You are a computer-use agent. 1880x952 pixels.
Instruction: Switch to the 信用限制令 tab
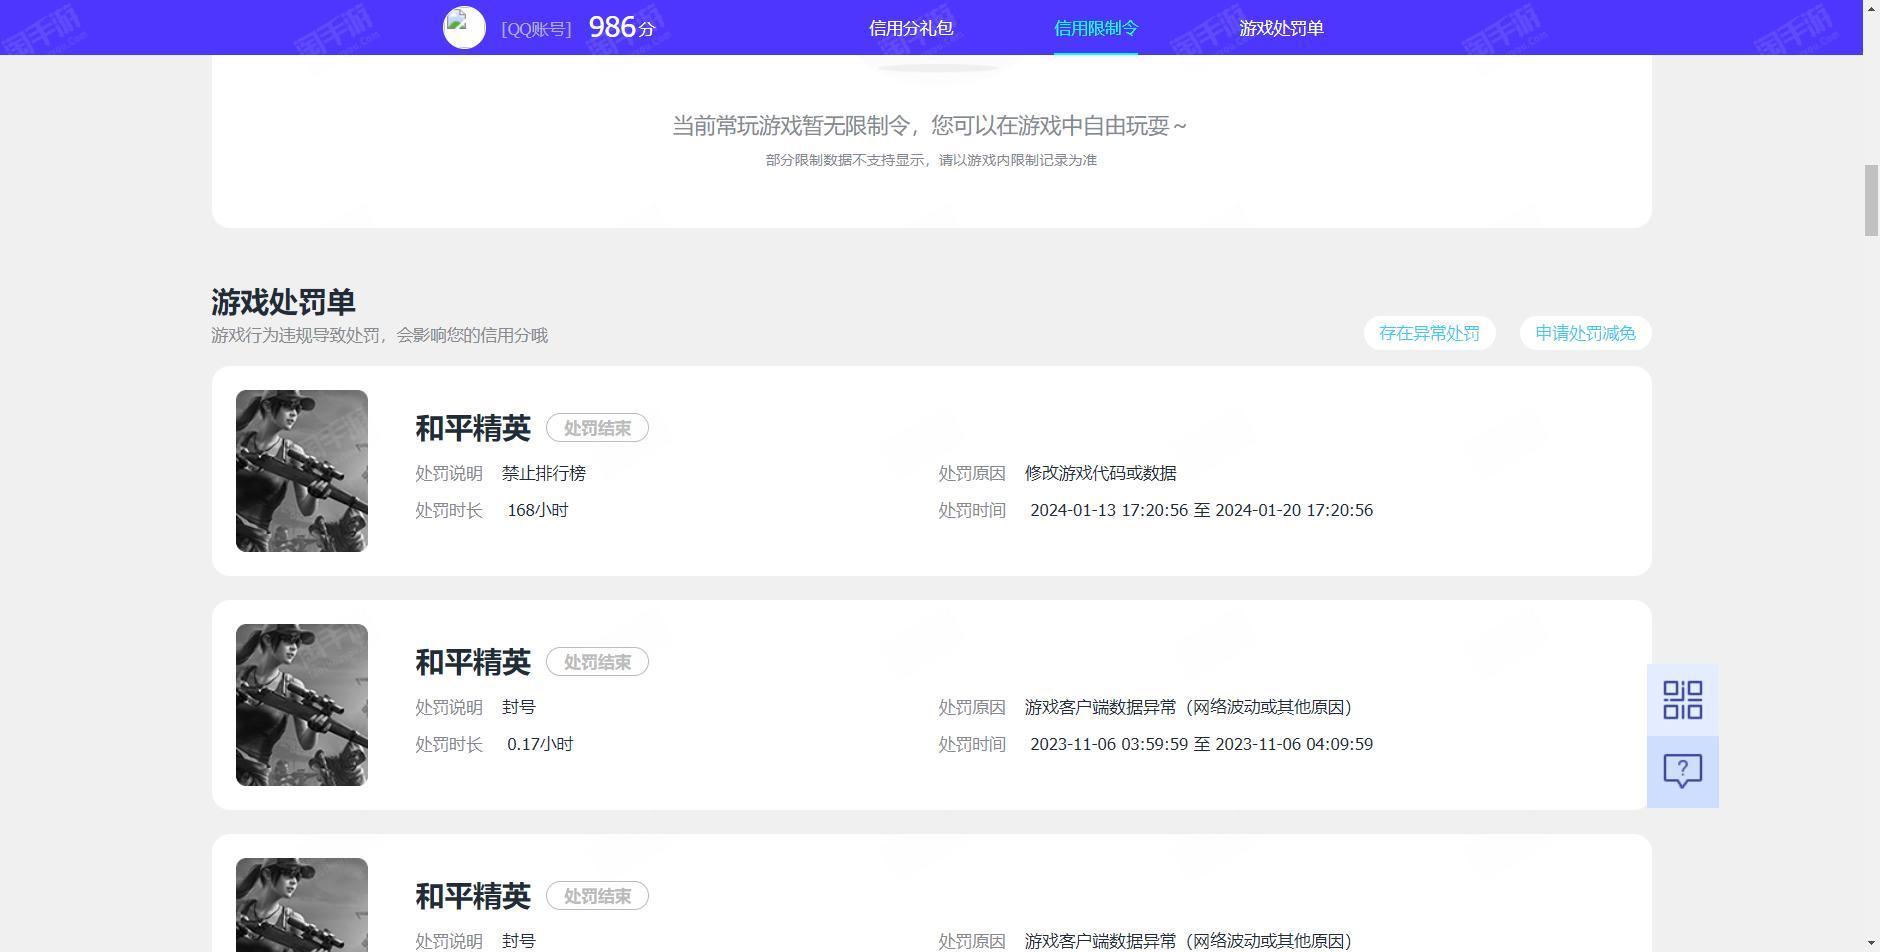[1096, 28]
